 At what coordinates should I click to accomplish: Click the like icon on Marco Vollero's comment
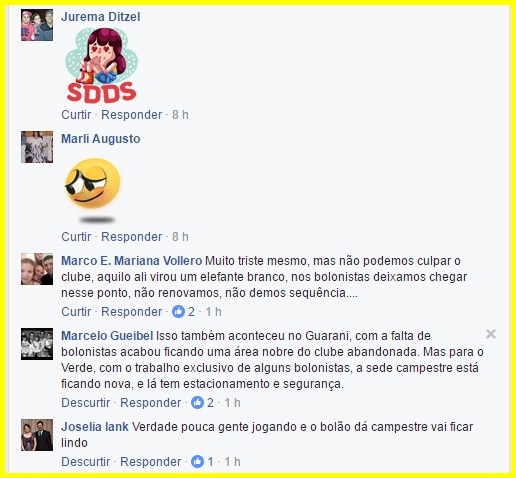178,312
